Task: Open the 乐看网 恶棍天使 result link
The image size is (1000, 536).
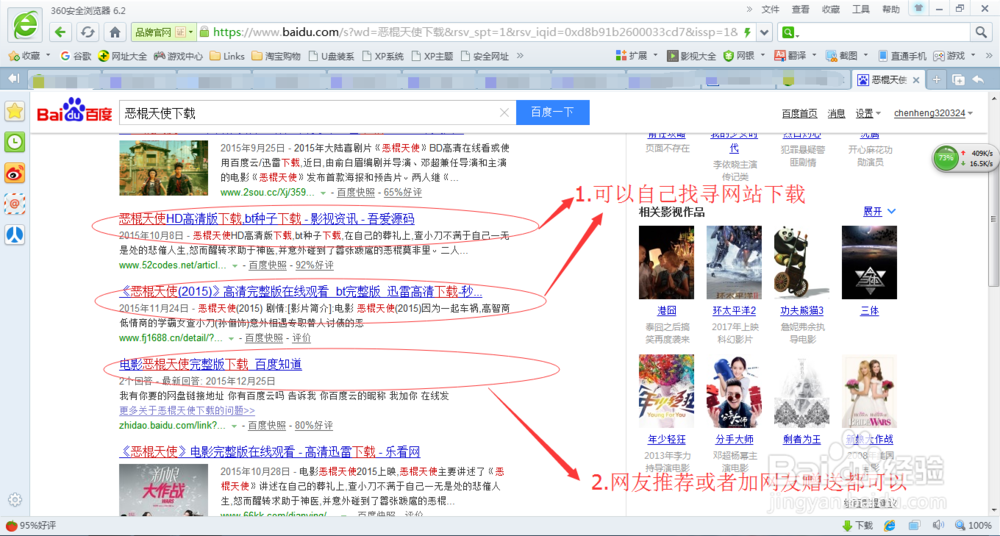Action: [270, 452]
